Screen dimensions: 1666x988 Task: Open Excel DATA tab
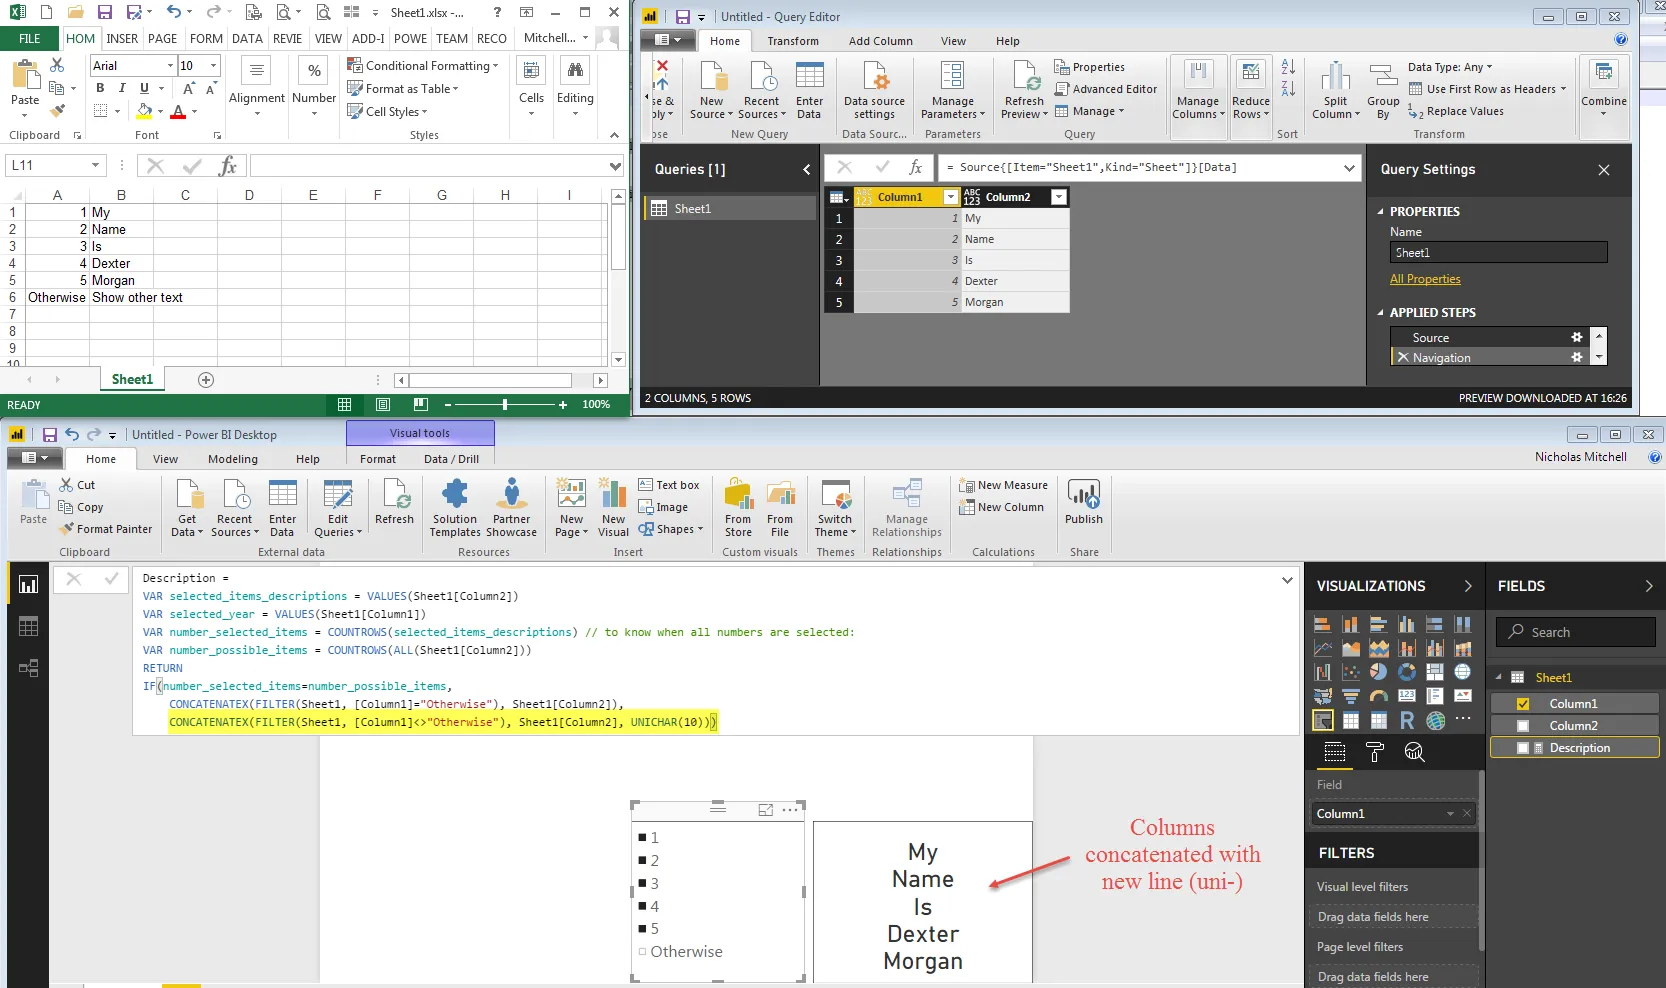point(247,39)
